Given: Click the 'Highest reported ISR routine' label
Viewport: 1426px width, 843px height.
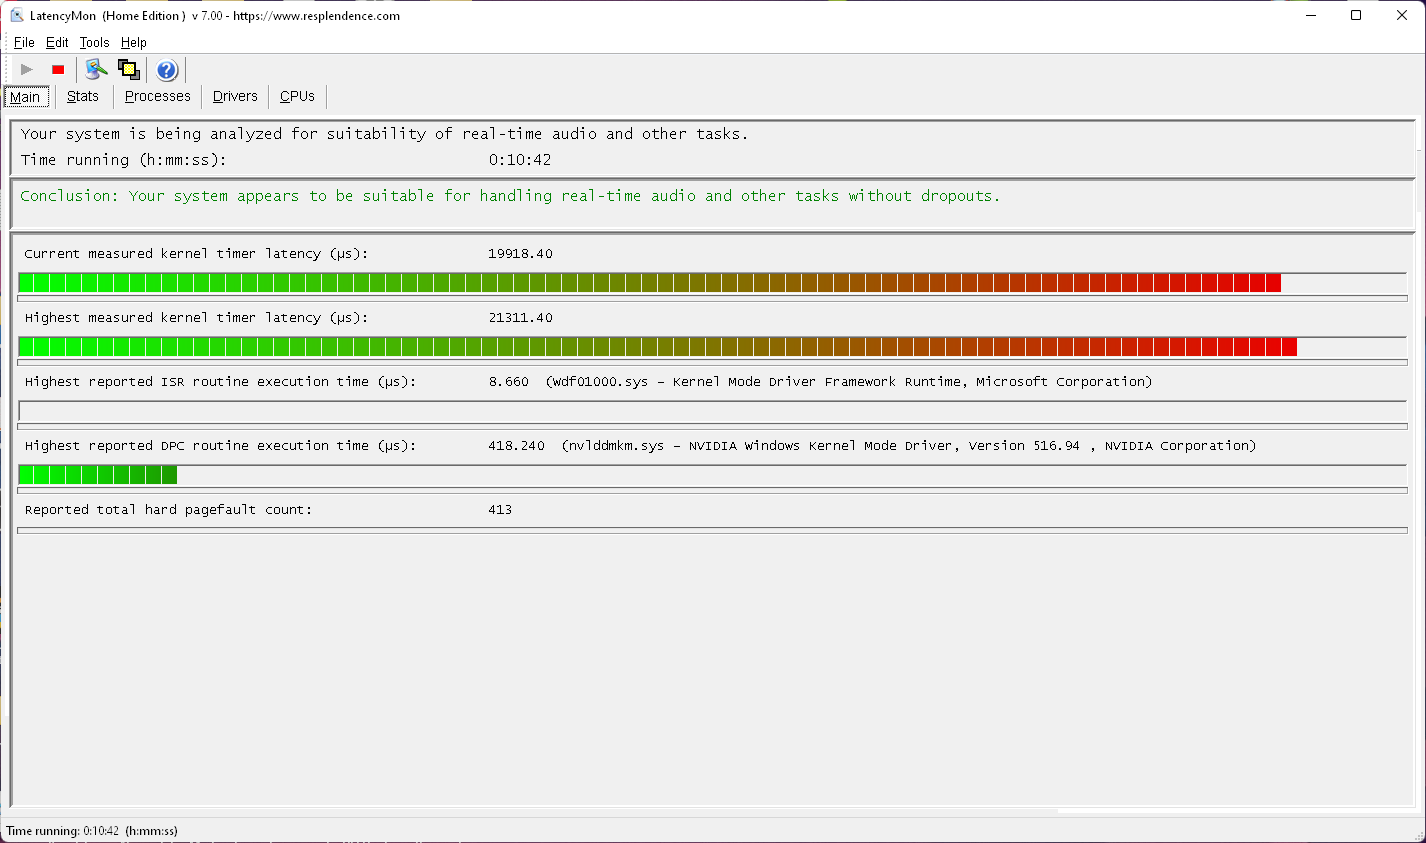Looking at the screenshot, I should [220, 382].
